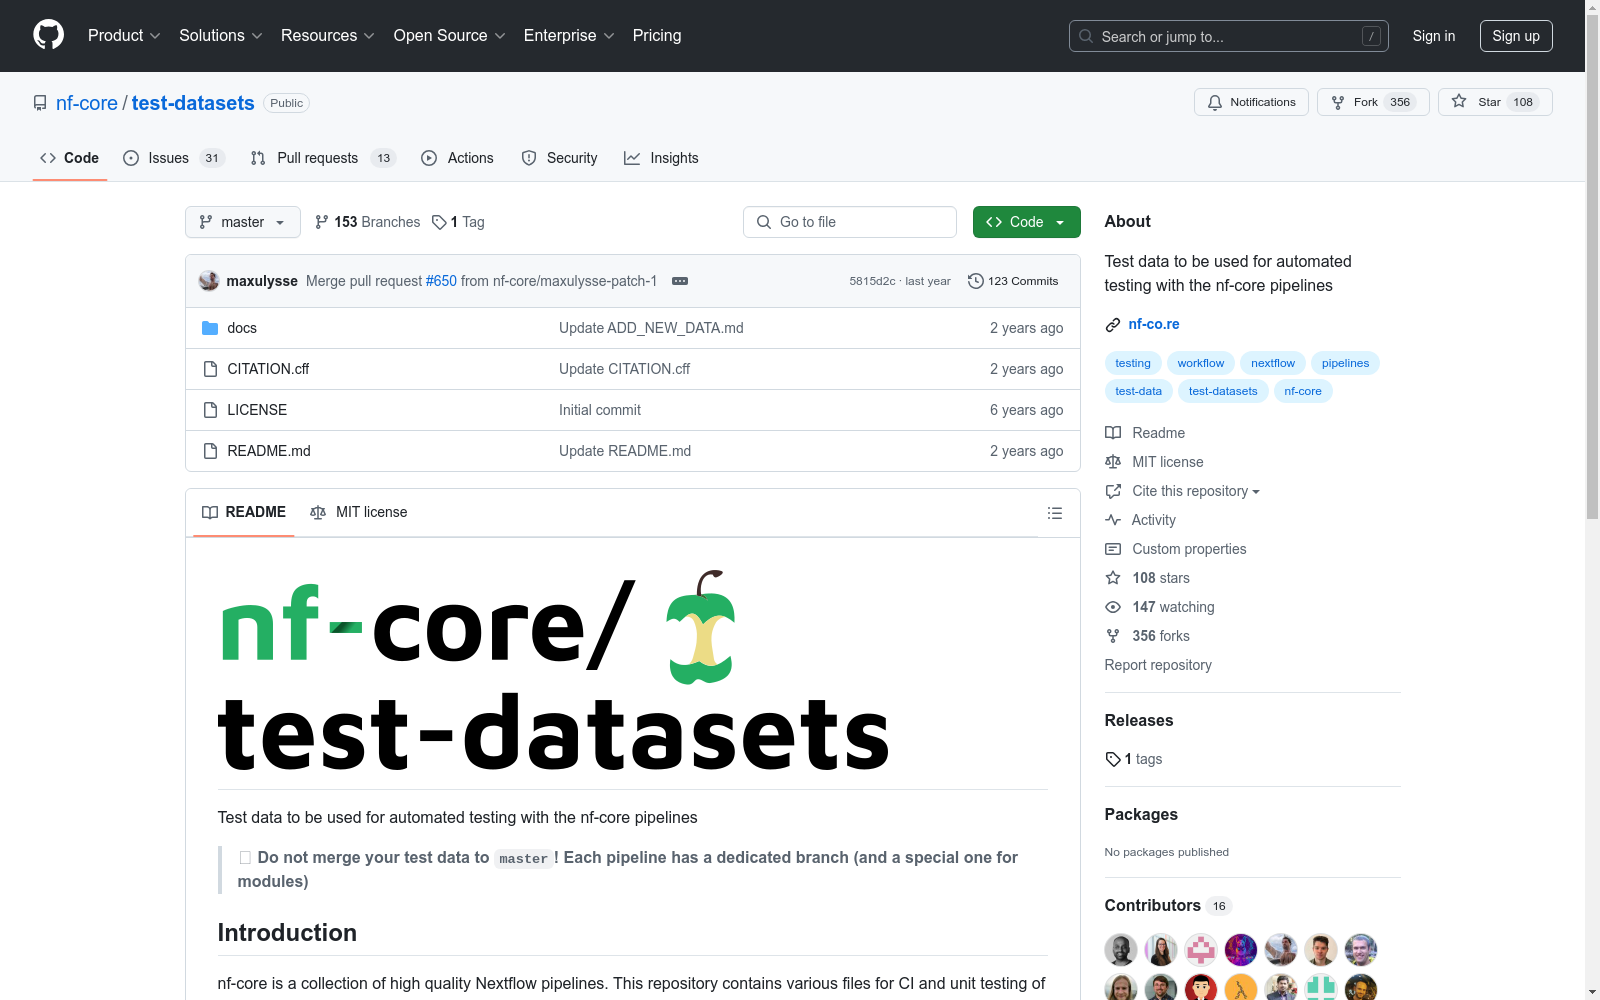Screen dimensions: 1600x1000
Task: Click the Notifications button
Action: (x=1251, y=102)
